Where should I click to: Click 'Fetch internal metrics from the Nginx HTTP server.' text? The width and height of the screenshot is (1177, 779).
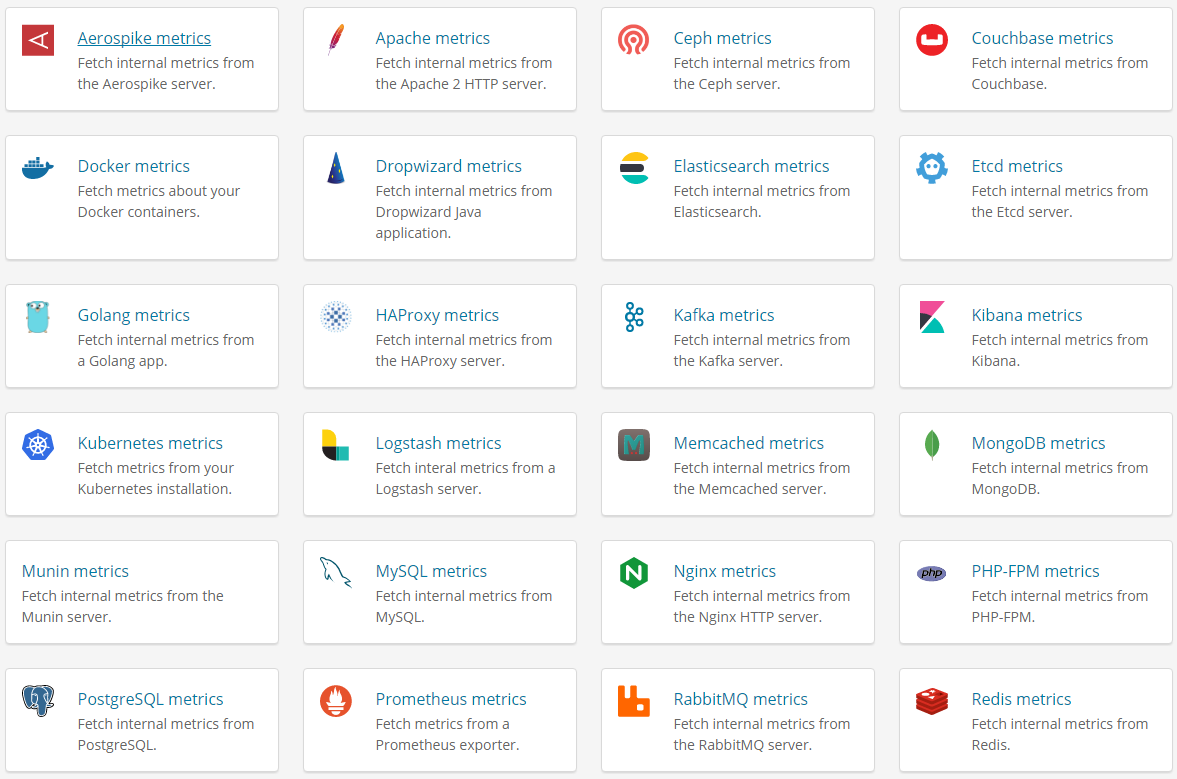(762, 606)
